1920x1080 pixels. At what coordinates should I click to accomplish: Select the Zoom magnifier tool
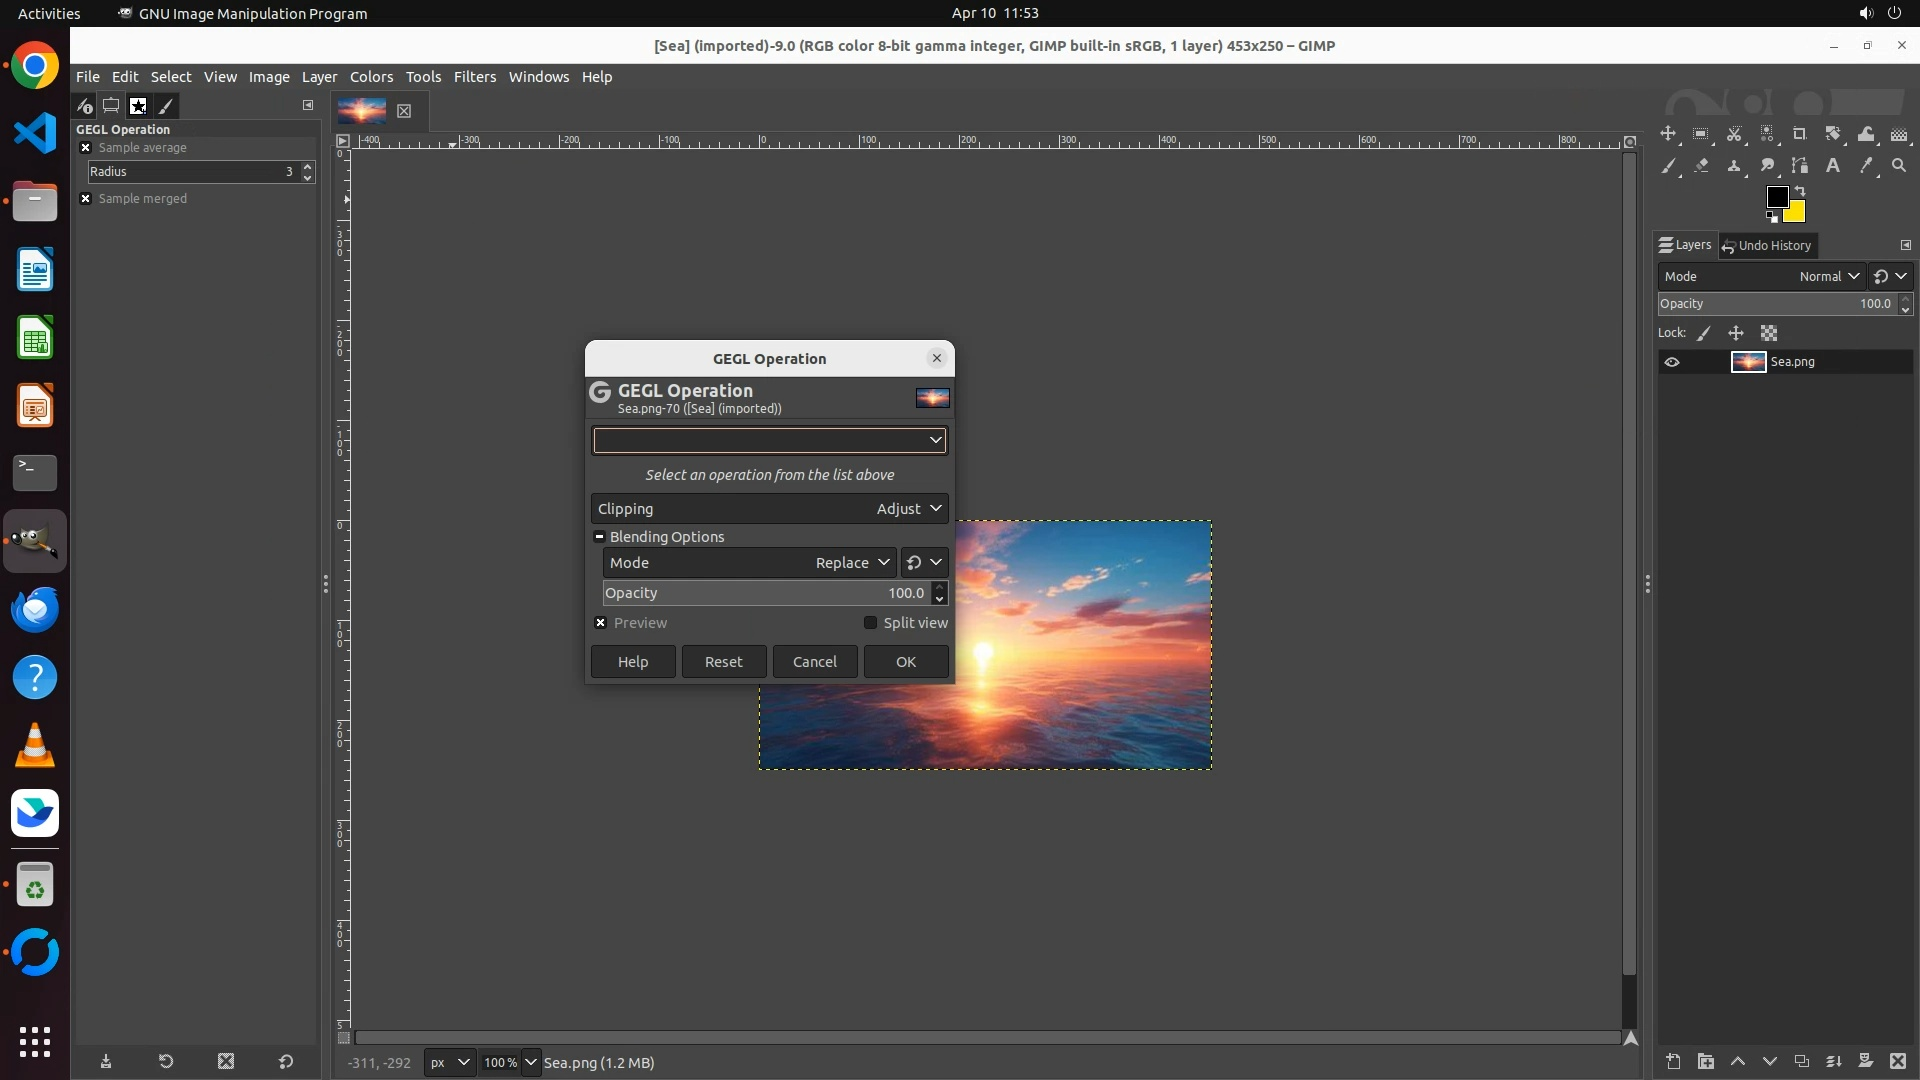[1899, 166]
